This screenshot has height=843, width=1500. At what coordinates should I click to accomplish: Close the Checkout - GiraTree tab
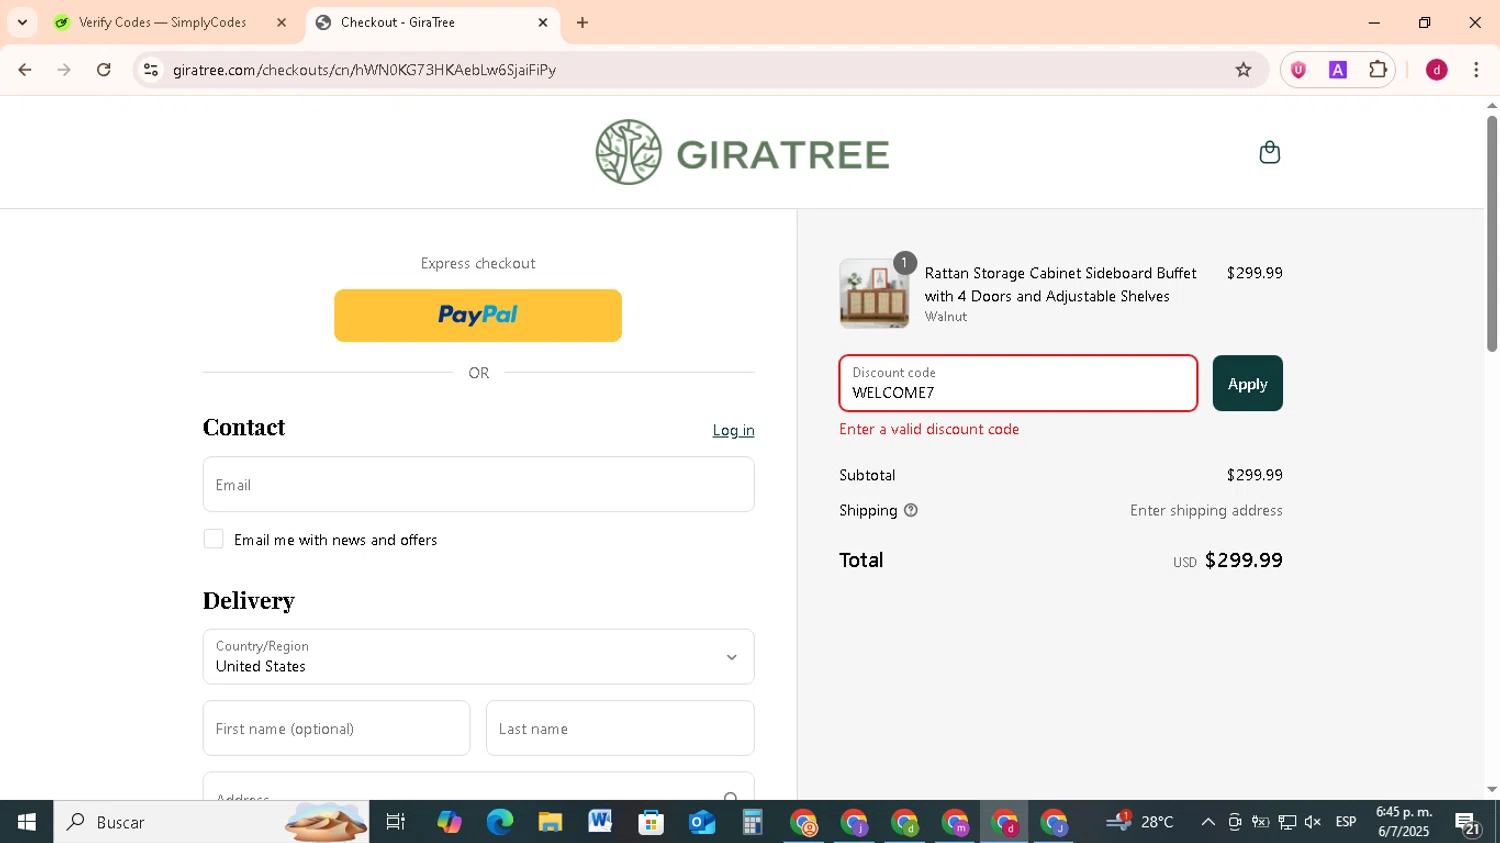pyautogui.click(x=543, y=22)
